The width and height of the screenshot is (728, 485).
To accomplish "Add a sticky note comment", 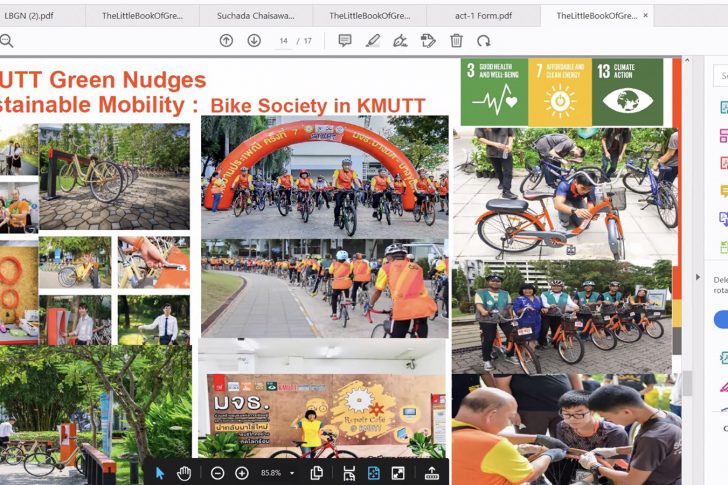I will pyautogui.click(x=345, y=40).
